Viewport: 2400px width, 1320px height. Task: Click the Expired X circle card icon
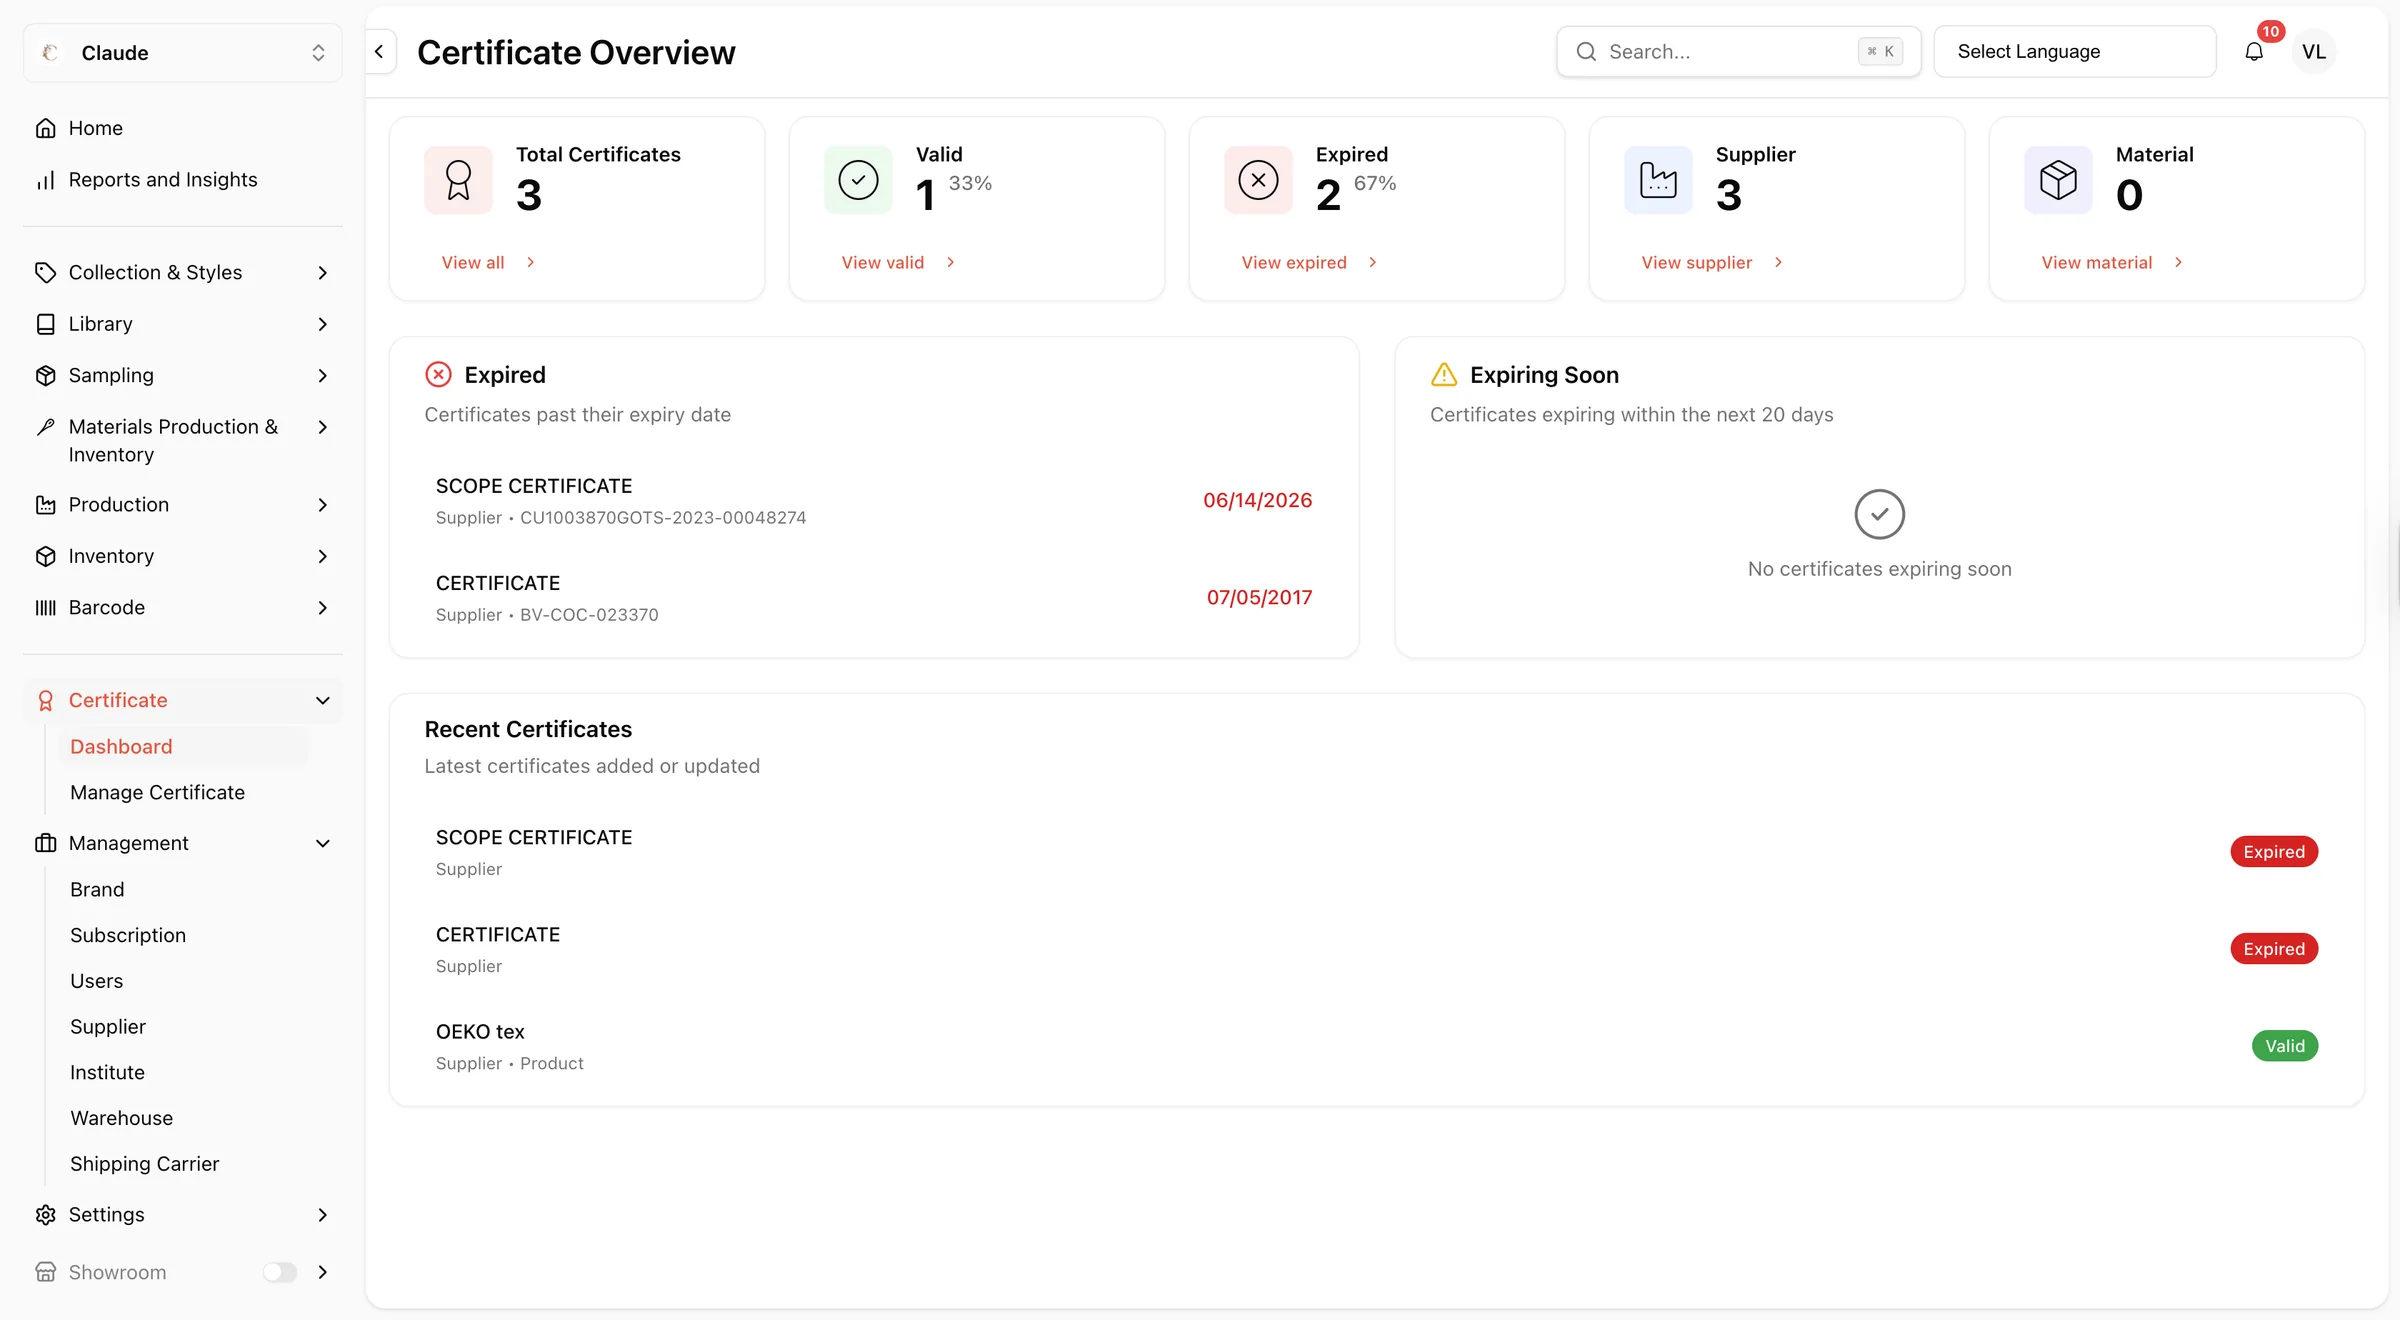1258,180
